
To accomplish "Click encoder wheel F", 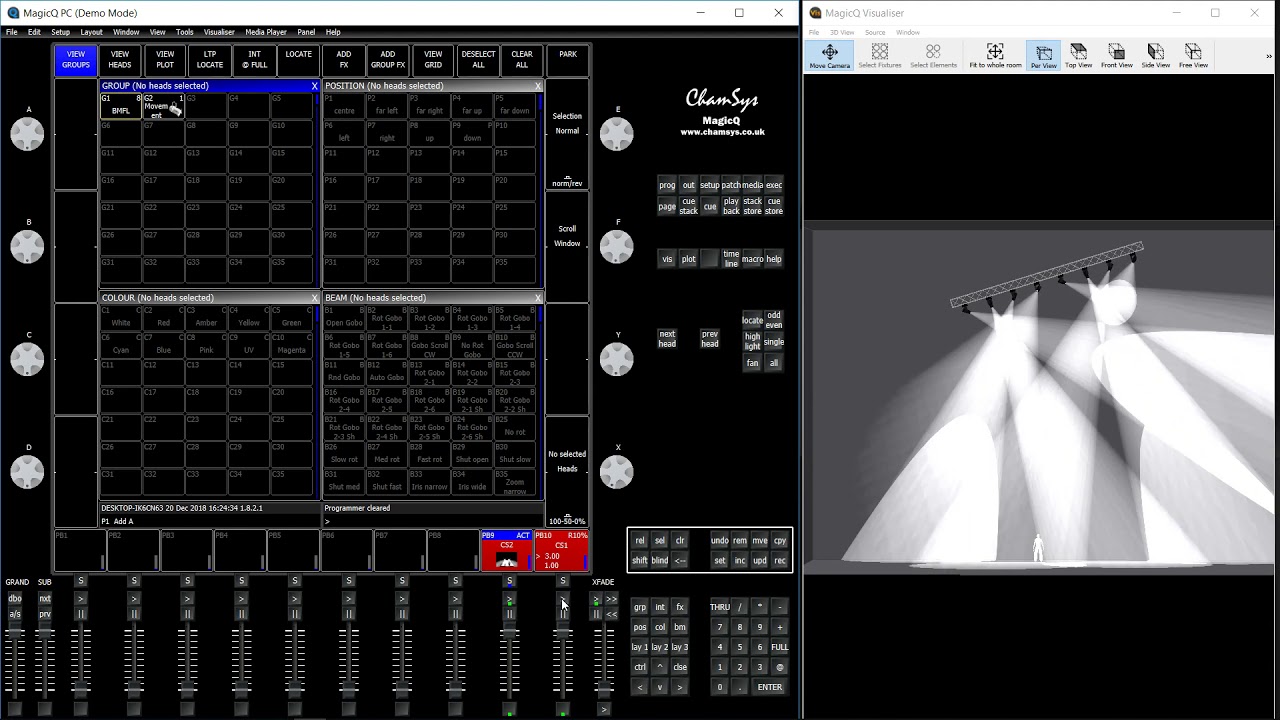I will point(617,247).
